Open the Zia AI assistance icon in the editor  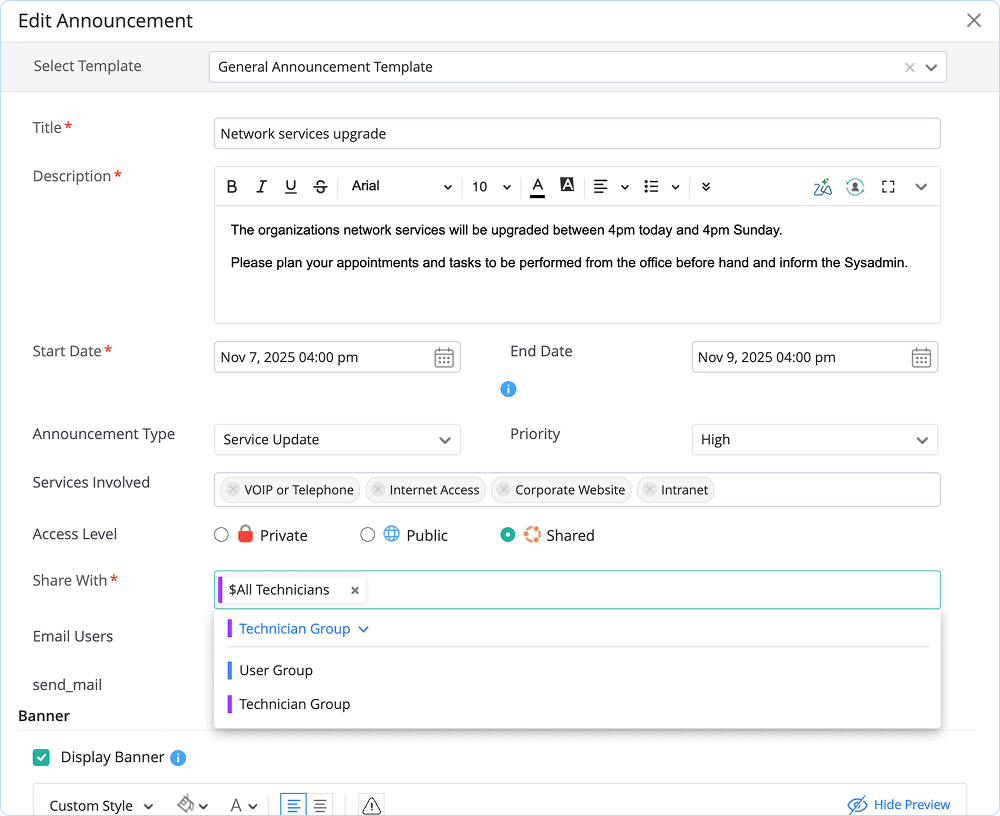pos(823,186)
